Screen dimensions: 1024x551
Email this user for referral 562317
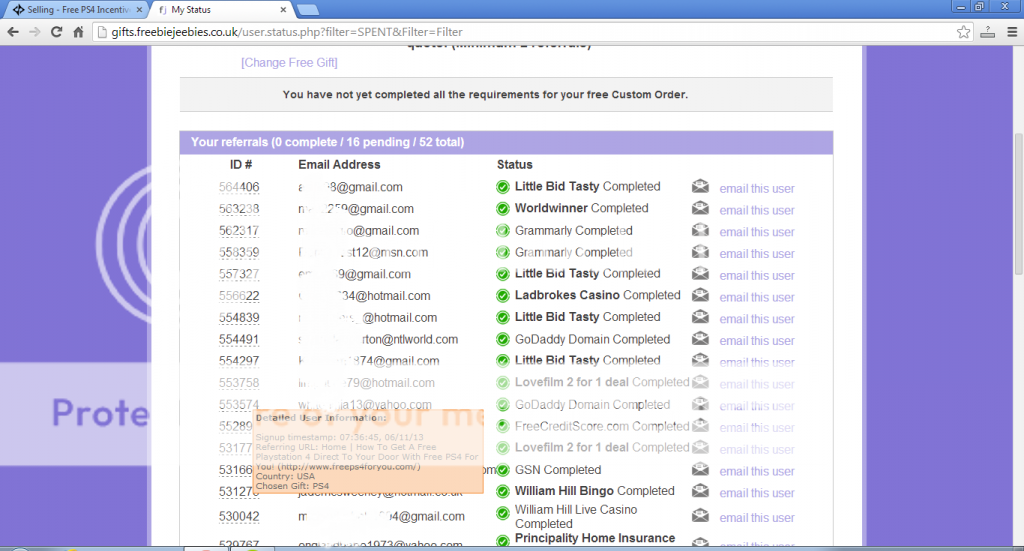coord(757,232)
